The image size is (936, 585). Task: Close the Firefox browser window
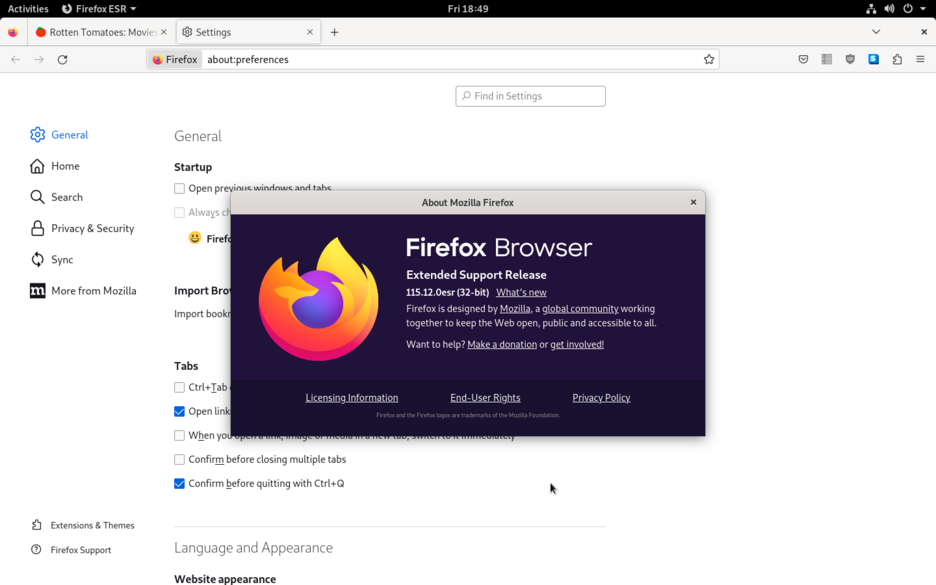point(923,32)
